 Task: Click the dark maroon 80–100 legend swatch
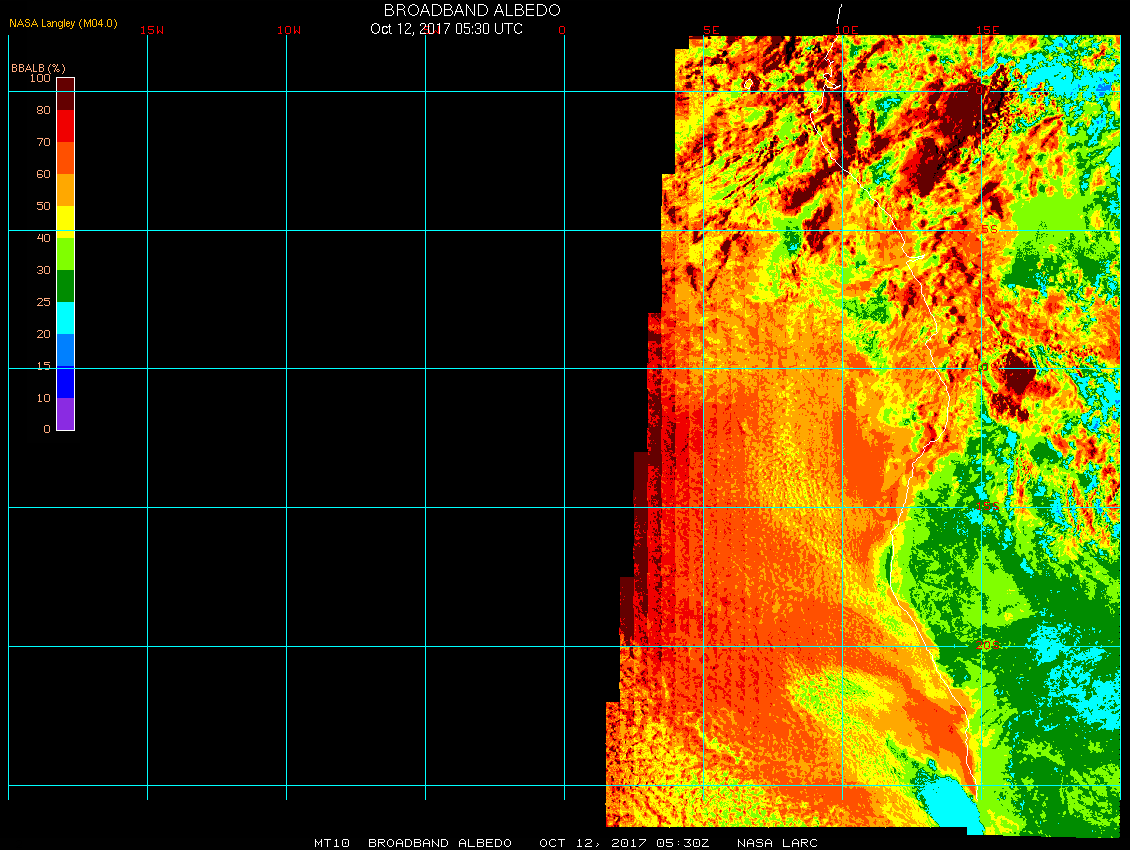click(x=66, y=94)
